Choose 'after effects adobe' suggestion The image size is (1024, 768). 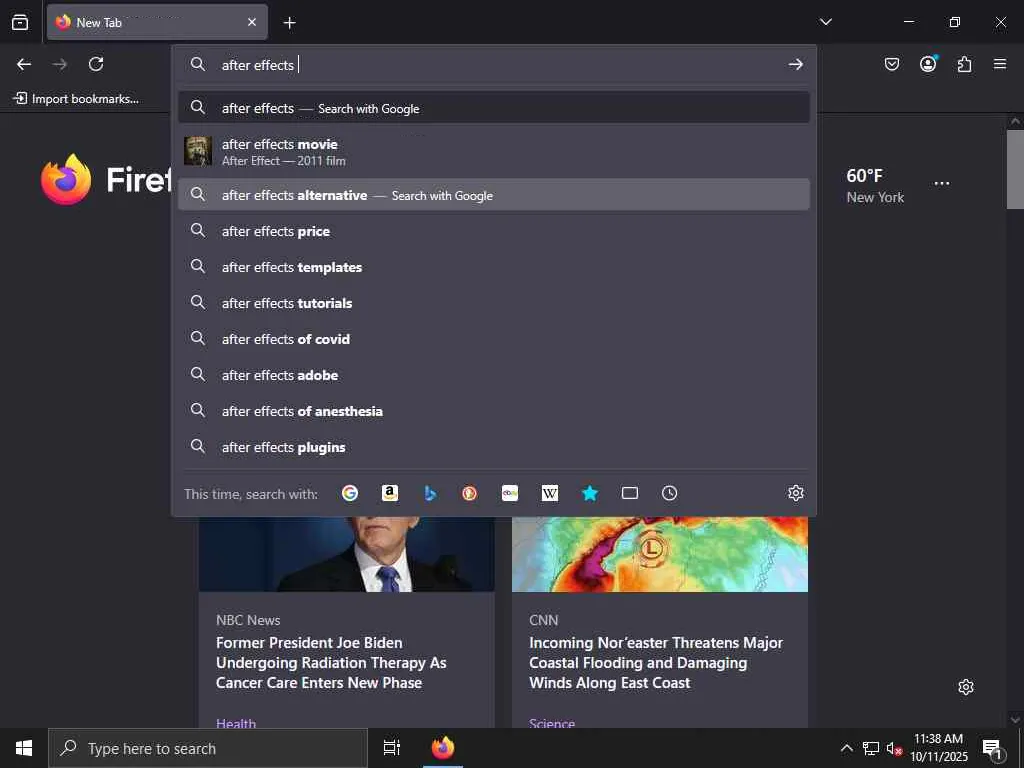point(494,375)
